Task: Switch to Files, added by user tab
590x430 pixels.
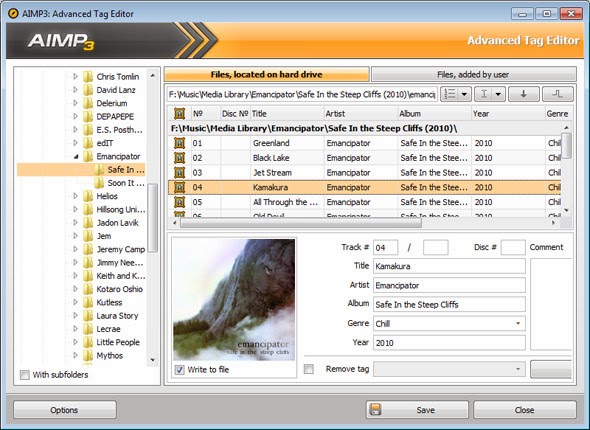Action: coord(473,74)
